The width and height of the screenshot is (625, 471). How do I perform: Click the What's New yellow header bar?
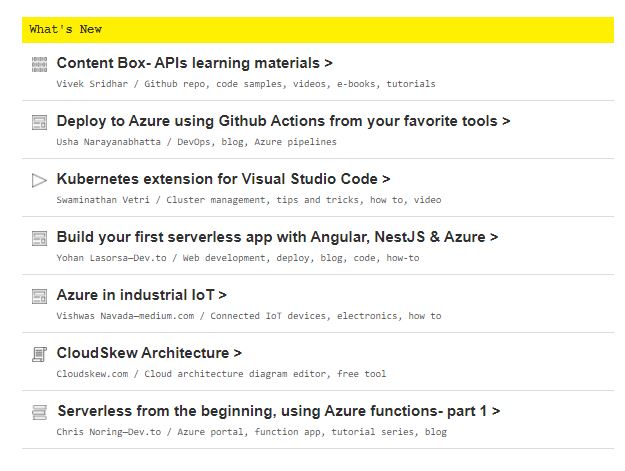click(318, 29)
